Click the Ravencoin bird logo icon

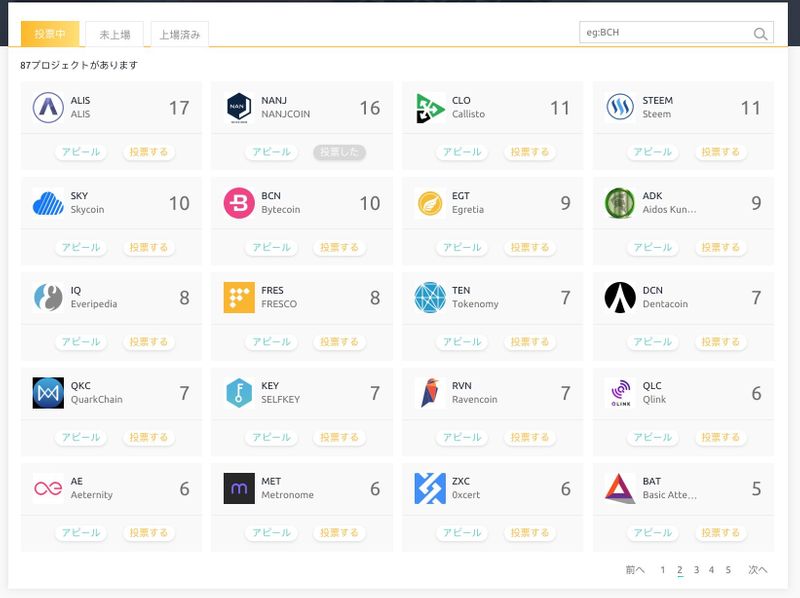tap(430, 393)
